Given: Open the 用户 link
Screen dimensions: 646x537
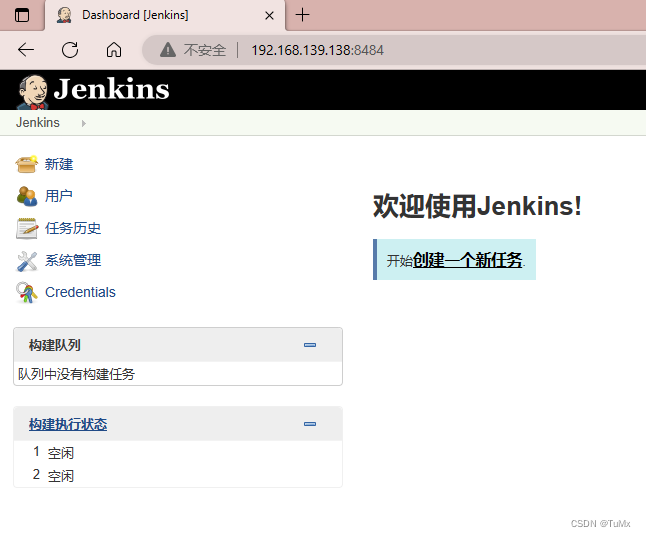Looking at the screenshot, I should tap(59, 196).
